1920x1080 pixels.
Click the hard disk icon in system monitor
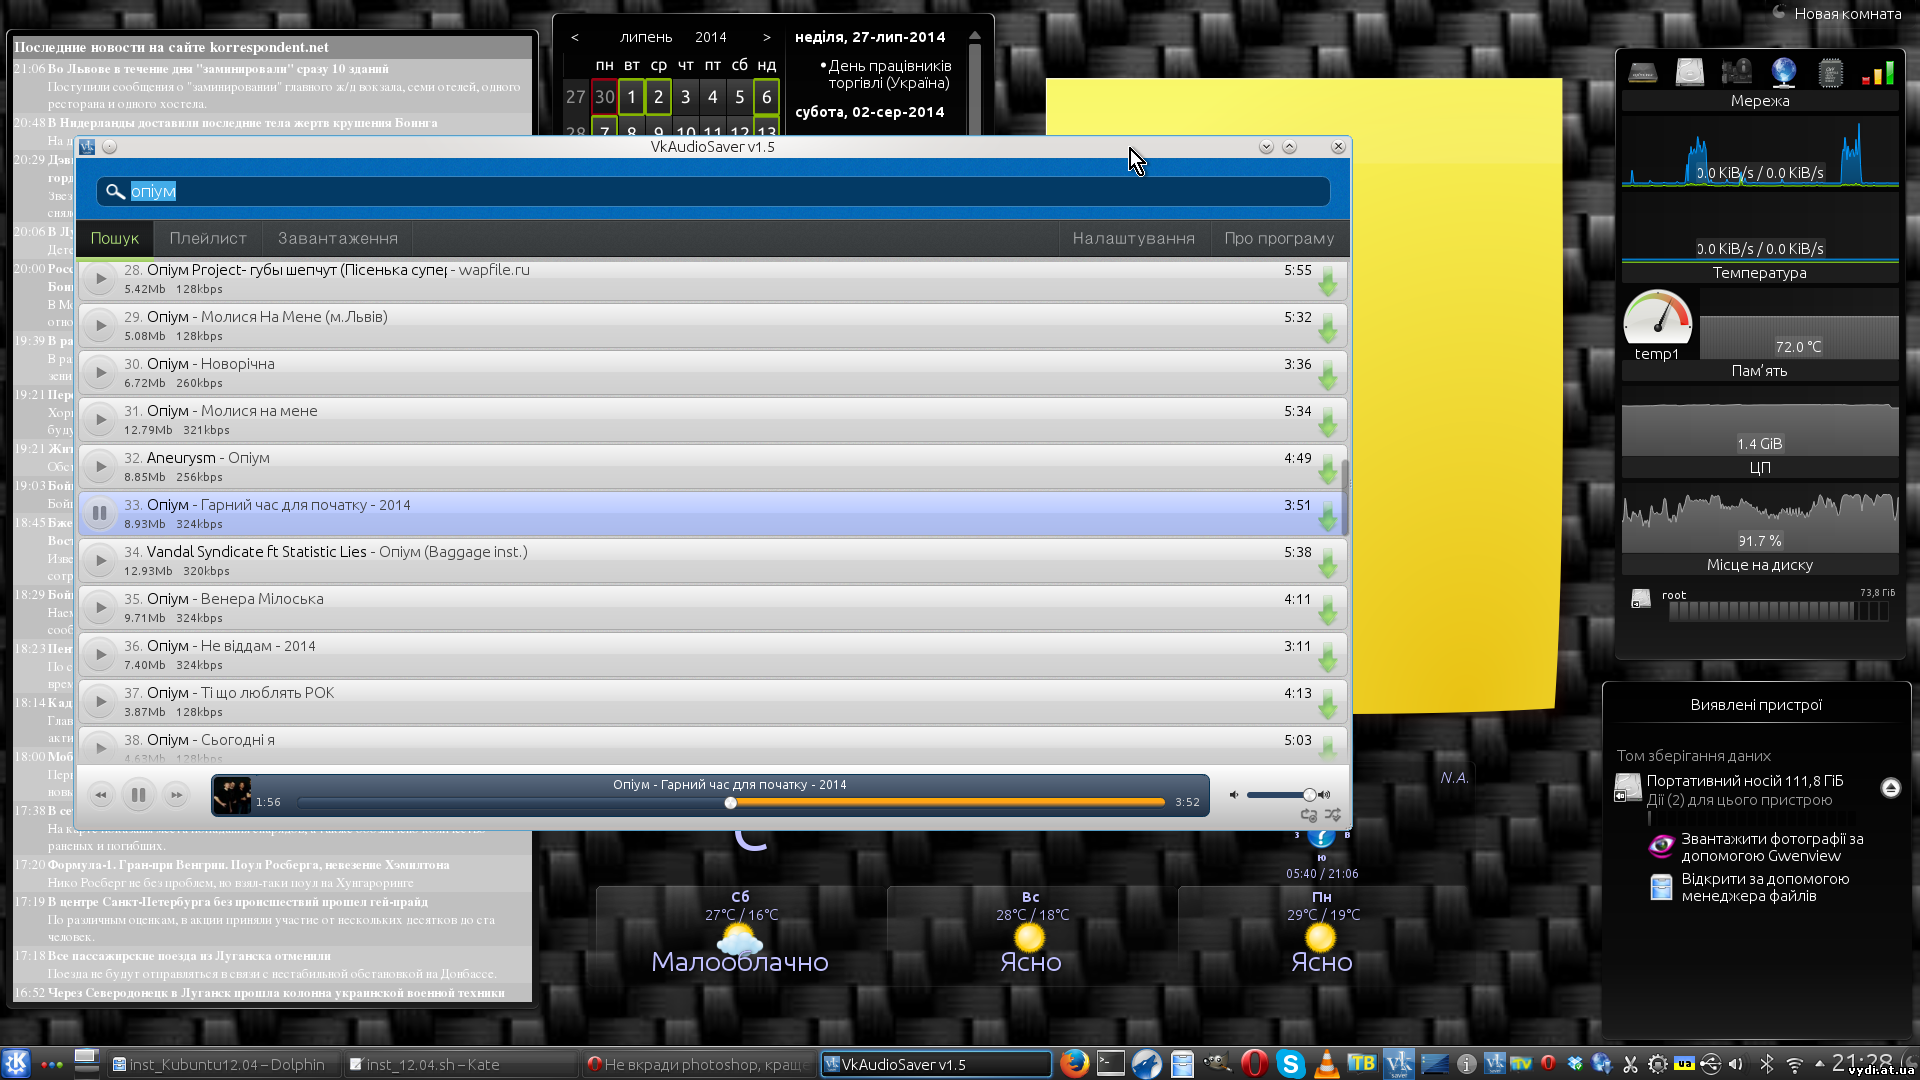pyautogui.click(x=1690, y=72)
